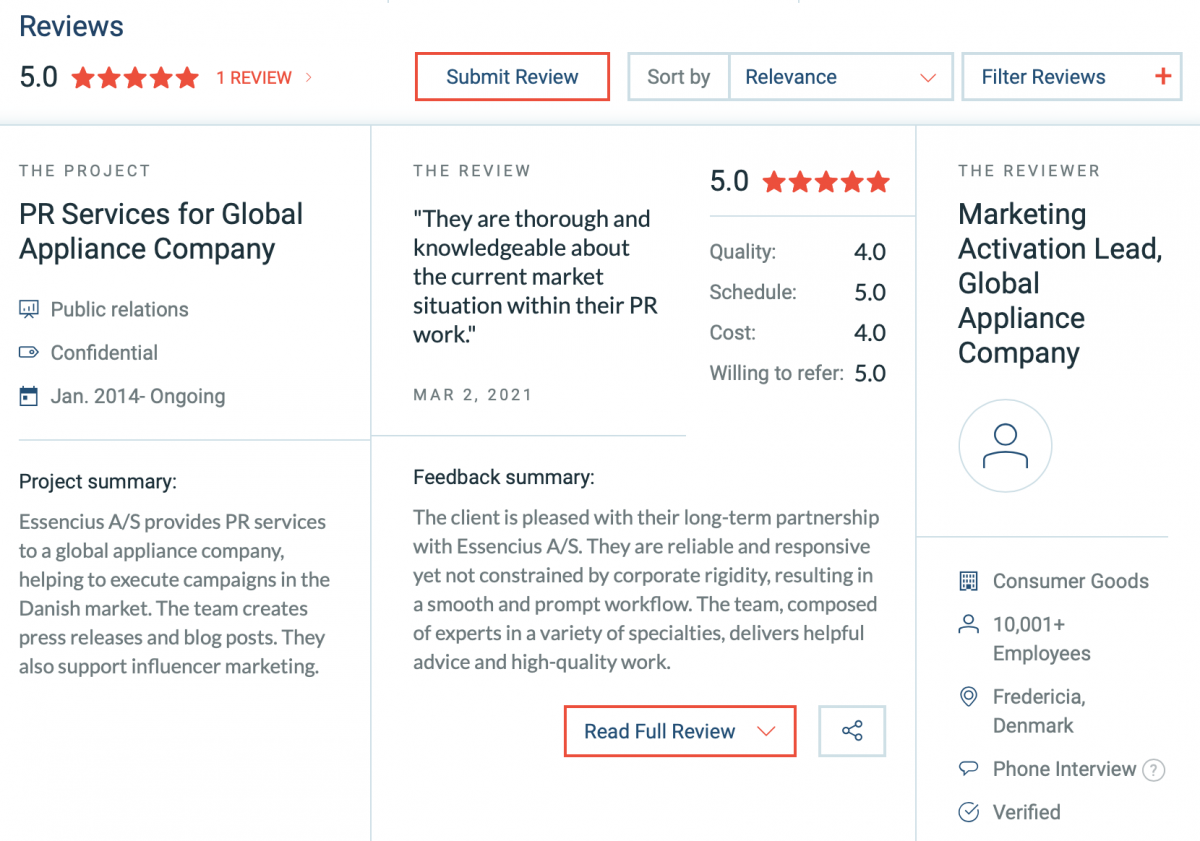1200x841 pixels.
Task: Click the Marketing Activation Lead reviewer title
Action: click(x=1060, y=283)
